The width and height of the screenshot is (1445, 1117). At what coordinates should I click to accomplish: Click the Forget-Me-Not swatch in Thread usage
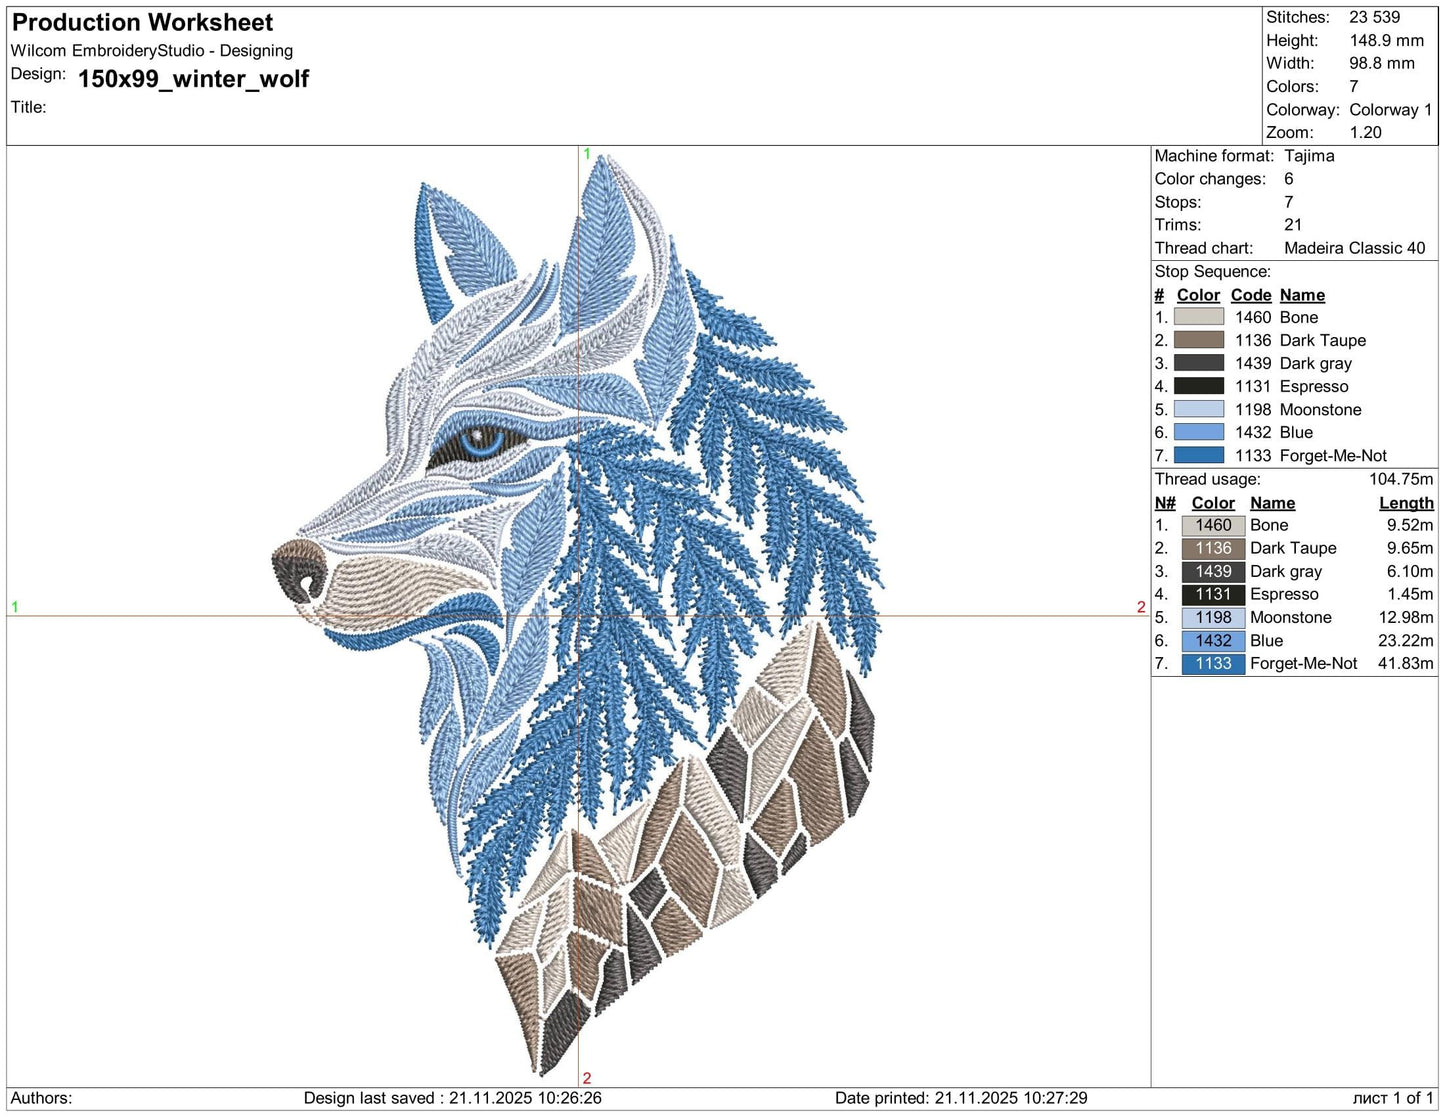[1212, 663]
